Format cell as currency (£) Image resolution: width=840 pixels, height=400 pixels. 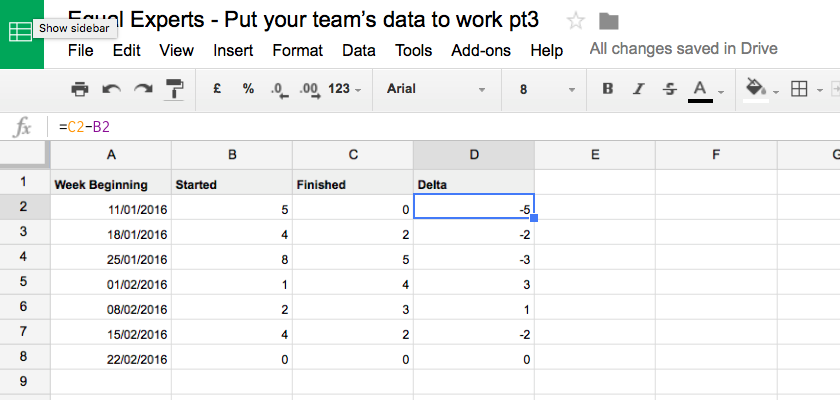coord(217,89)
